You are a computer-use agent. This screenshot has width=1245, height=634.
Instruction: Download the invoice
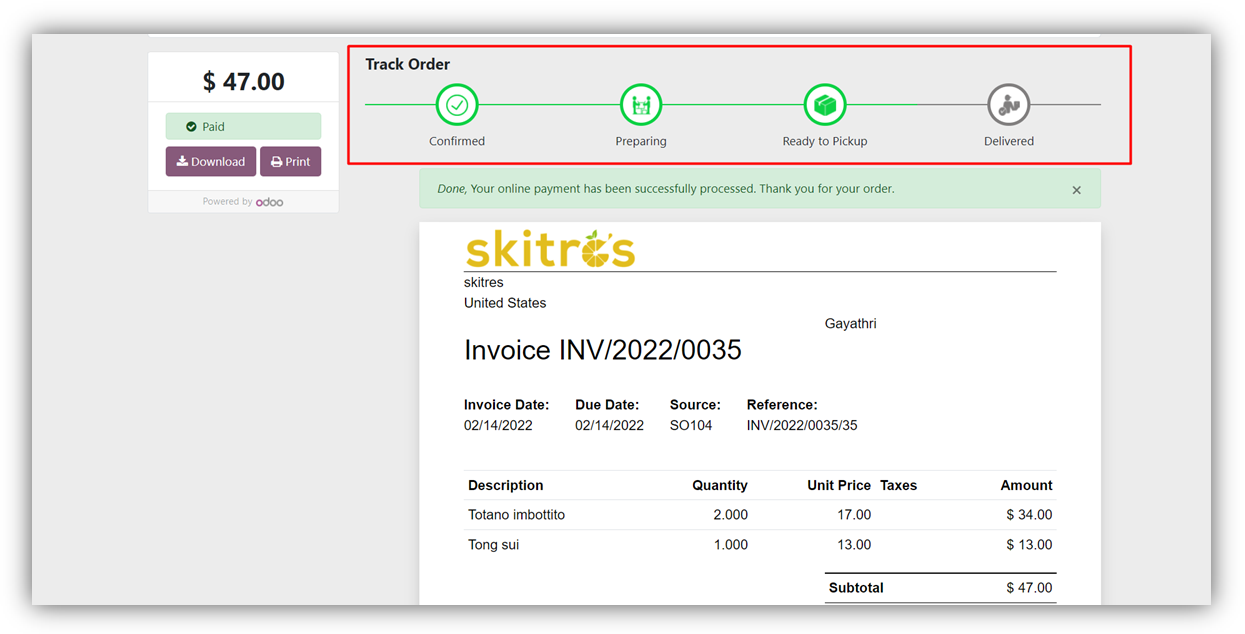pos(211,162)
